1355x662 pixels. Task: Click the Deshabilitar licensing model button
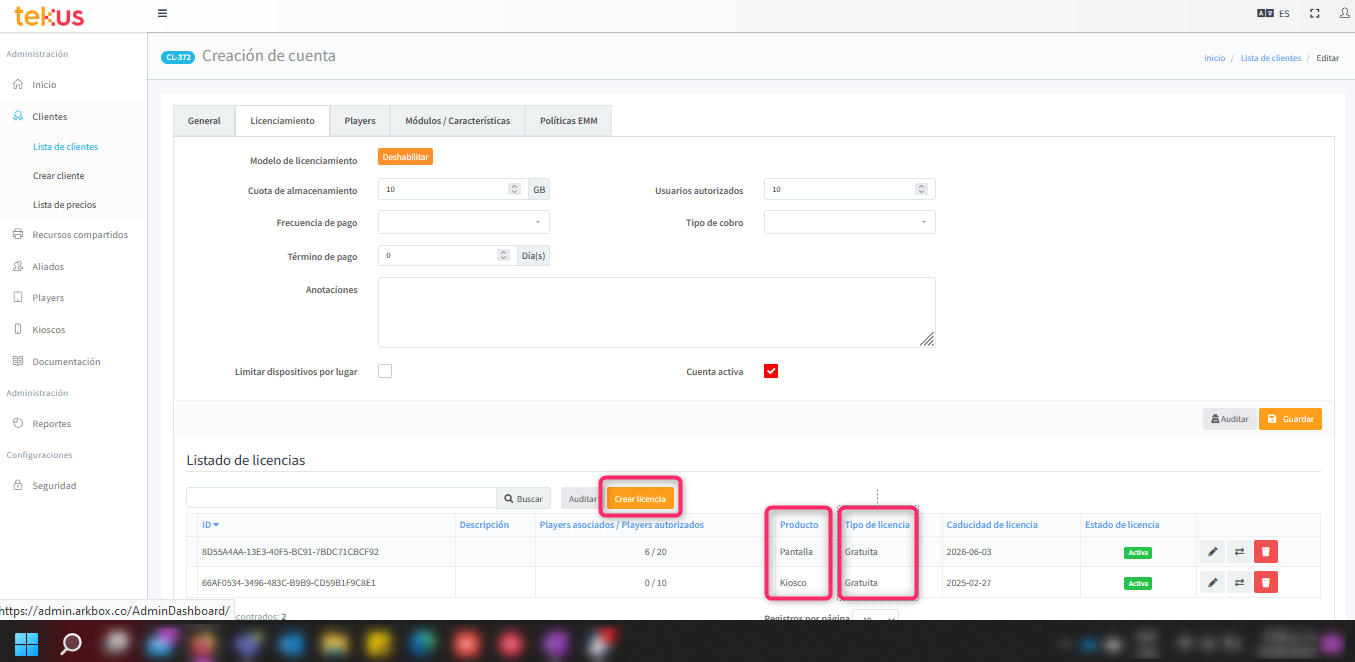(x=405, y=157)
